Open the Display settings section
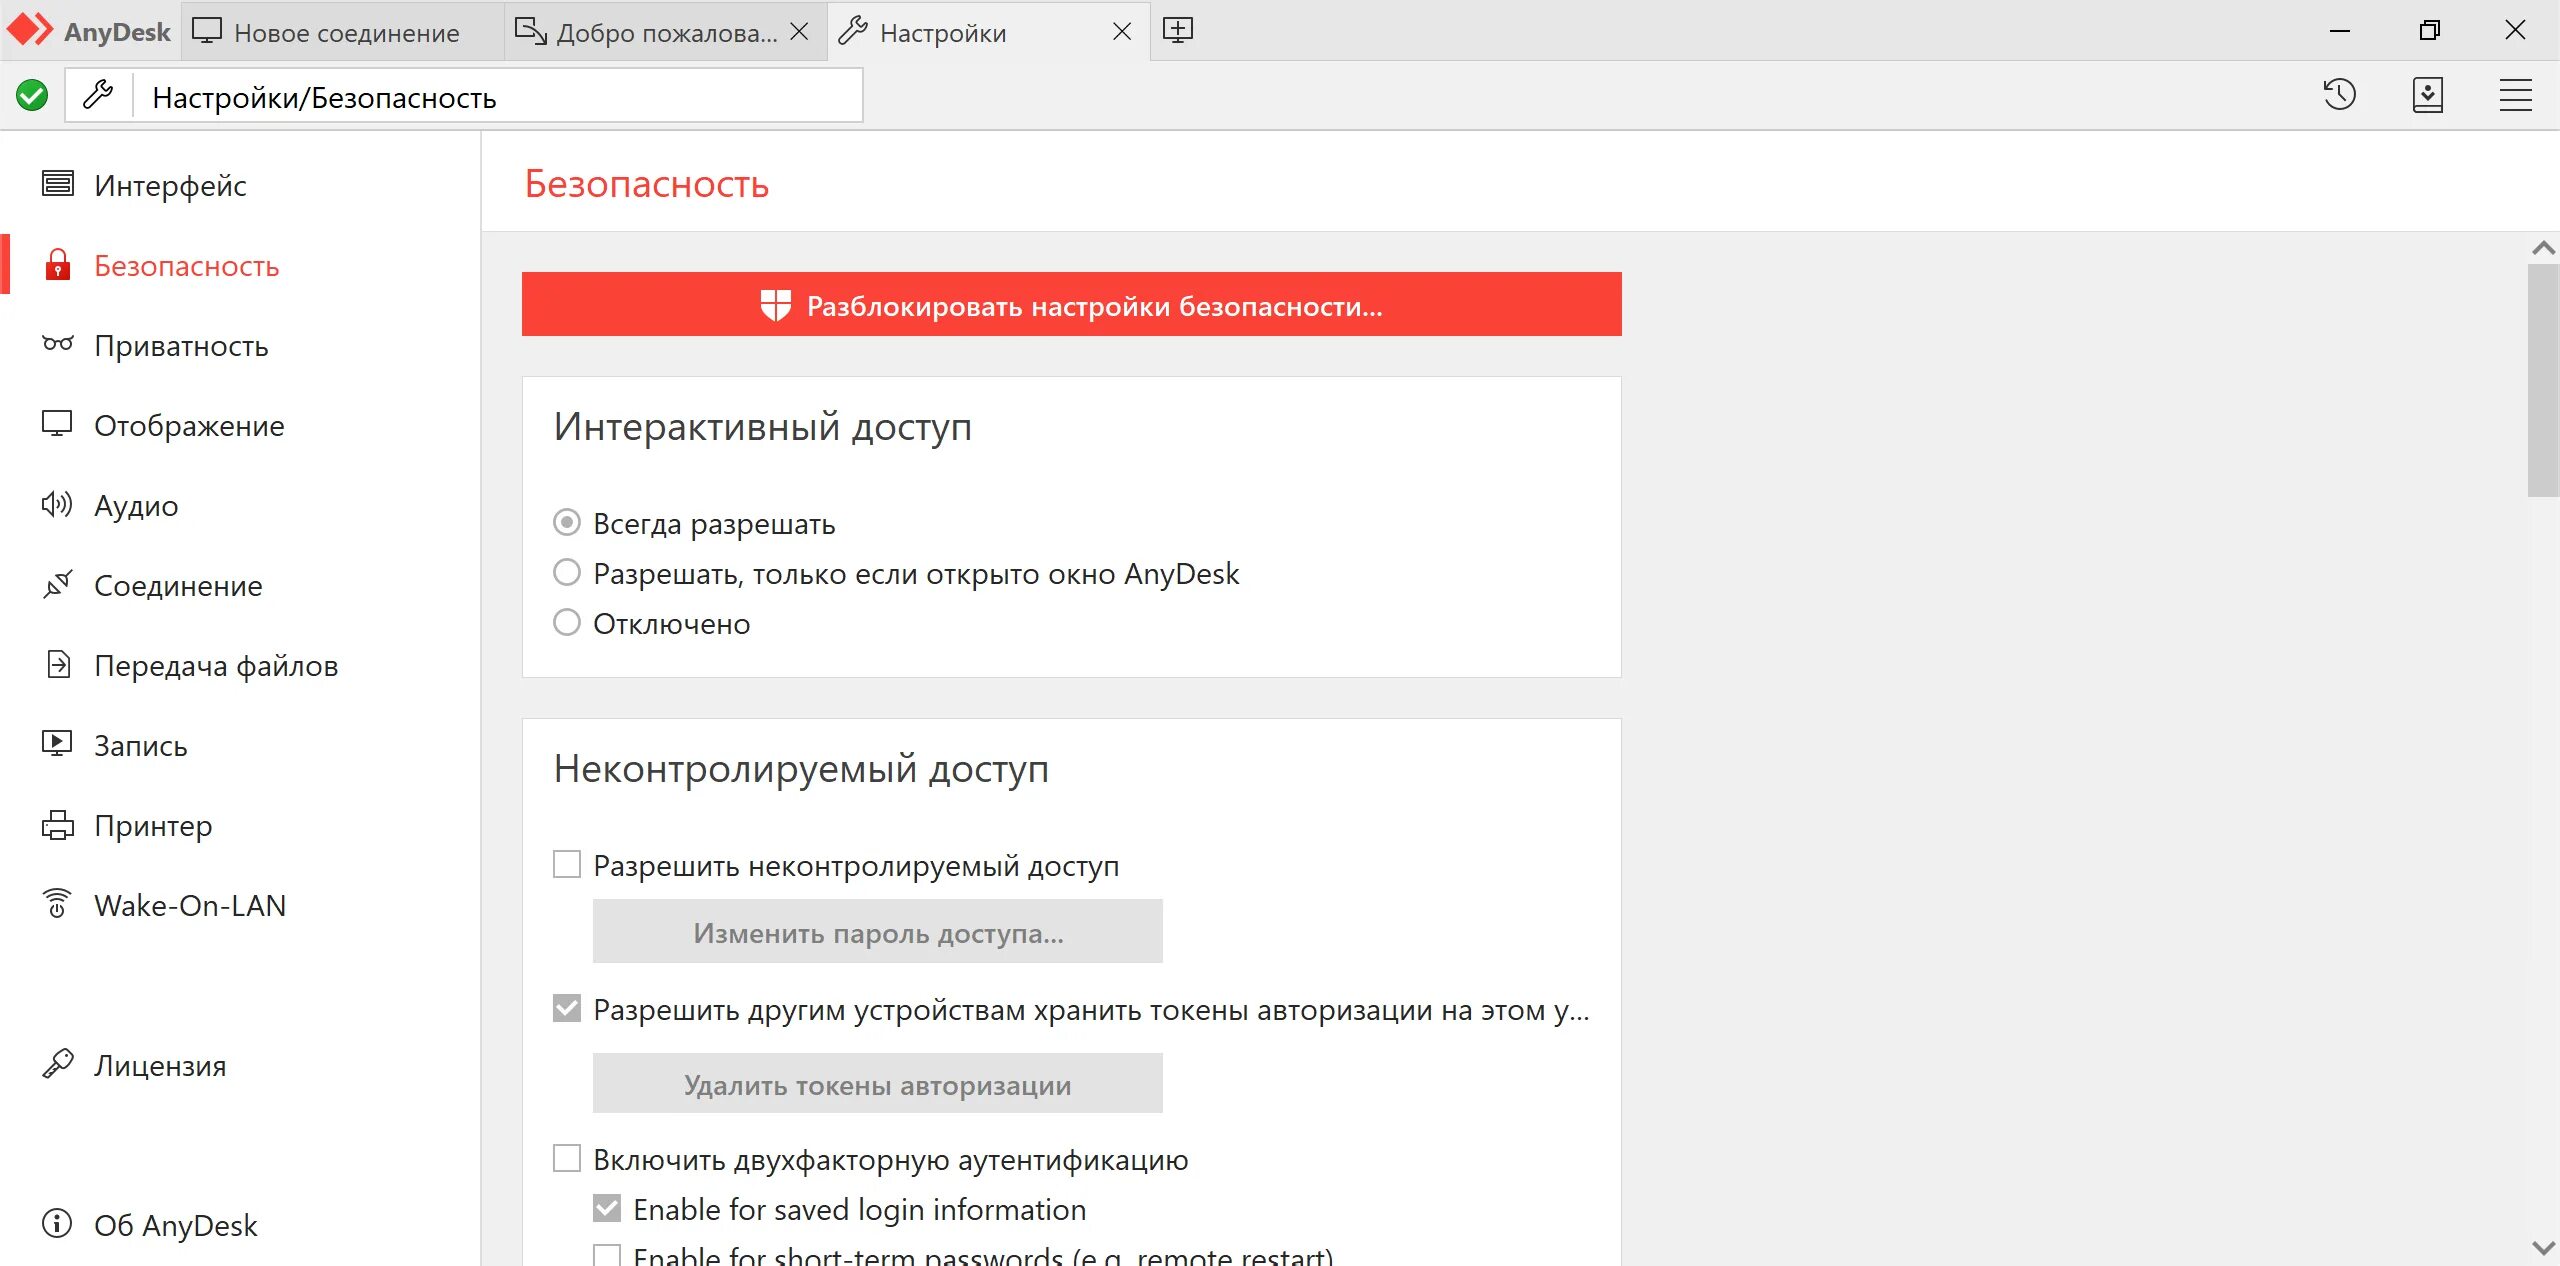The image size is (2560, 1266). (186, 426)
